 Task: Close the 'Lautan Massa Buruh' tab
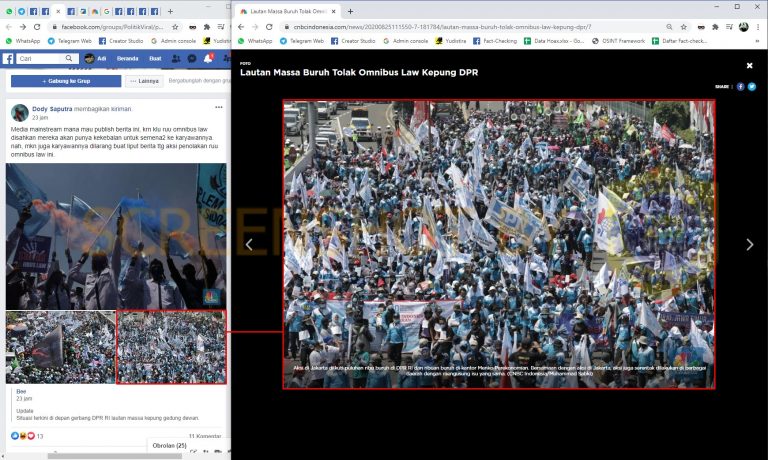(334, 11)
